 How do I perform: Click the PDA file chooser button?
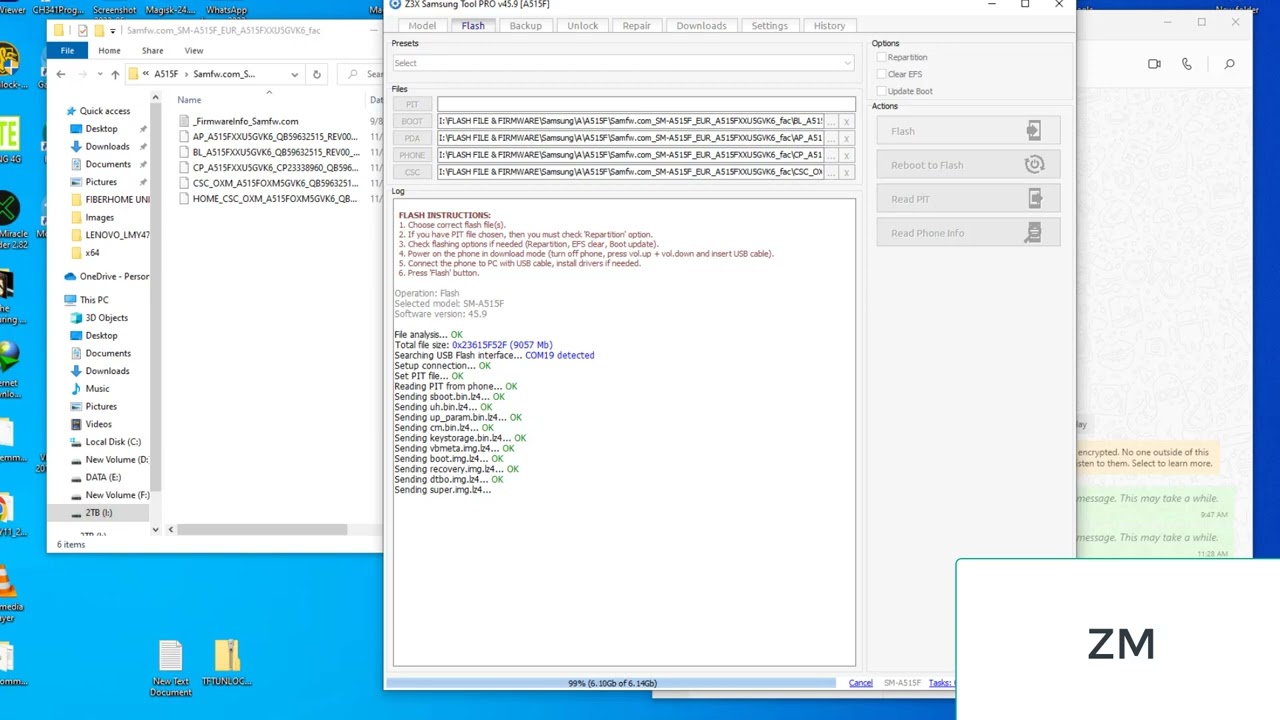click(x=412, y=138)
